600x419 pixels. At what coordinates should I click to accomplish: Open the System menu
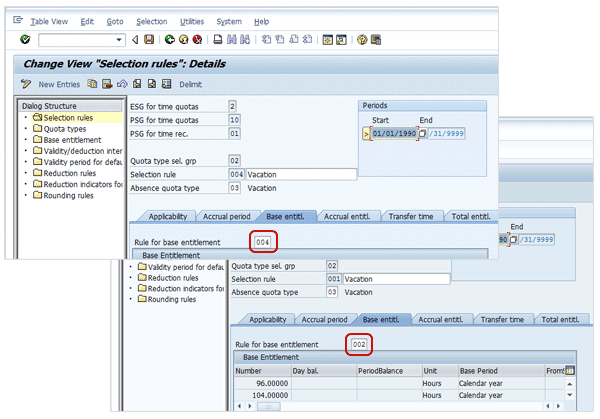229,22
